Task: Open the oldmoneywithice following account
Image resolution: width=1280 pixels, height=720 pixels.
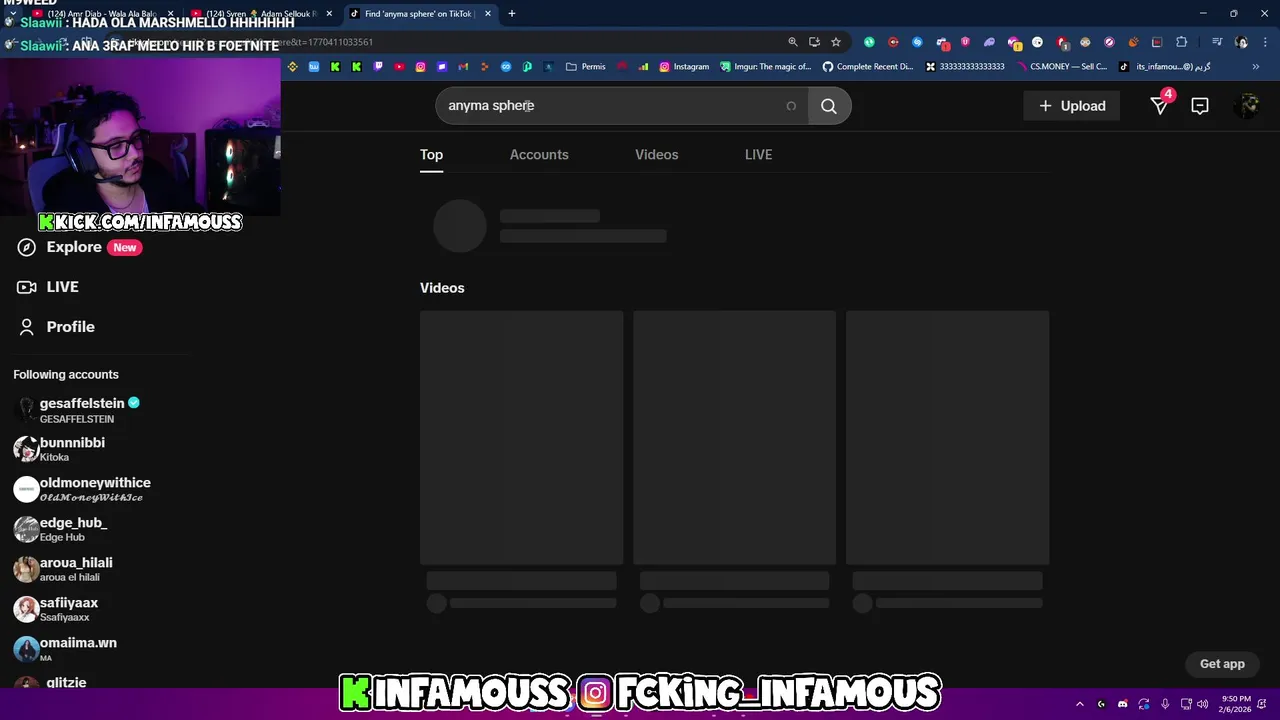Action: pyautogui.click(x=82, y=489)
